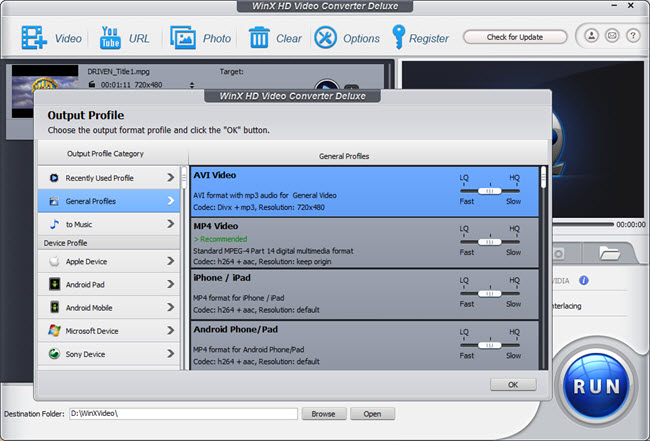Click the DRIVEN_Title1.mpg file name
650x441 pixels.
119,72
